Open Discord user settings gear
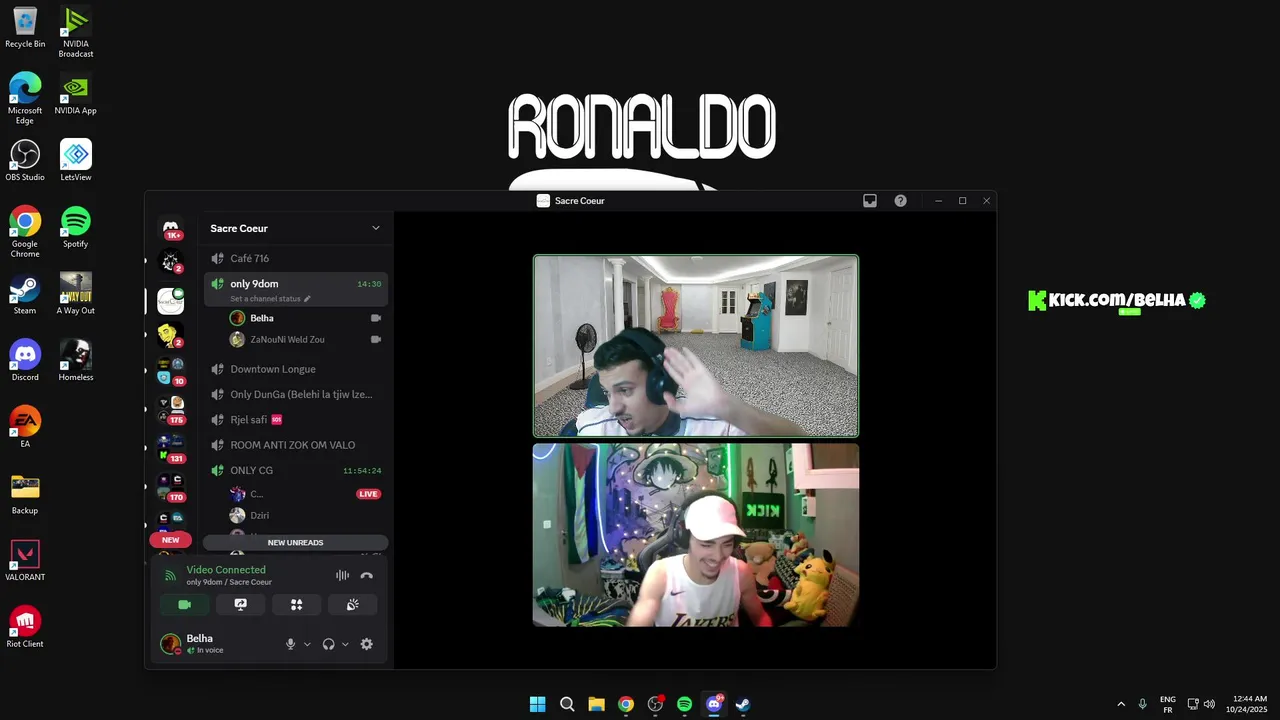 pyautogui.click(x=366, y=644)
